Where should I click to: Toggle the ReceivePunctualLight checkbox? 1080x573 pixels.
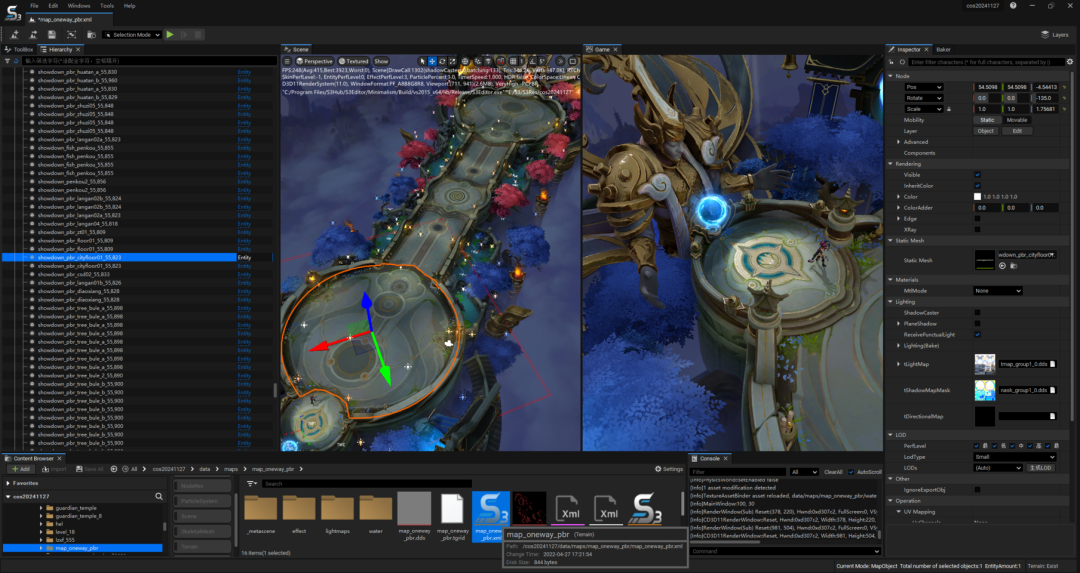[977, 335]
